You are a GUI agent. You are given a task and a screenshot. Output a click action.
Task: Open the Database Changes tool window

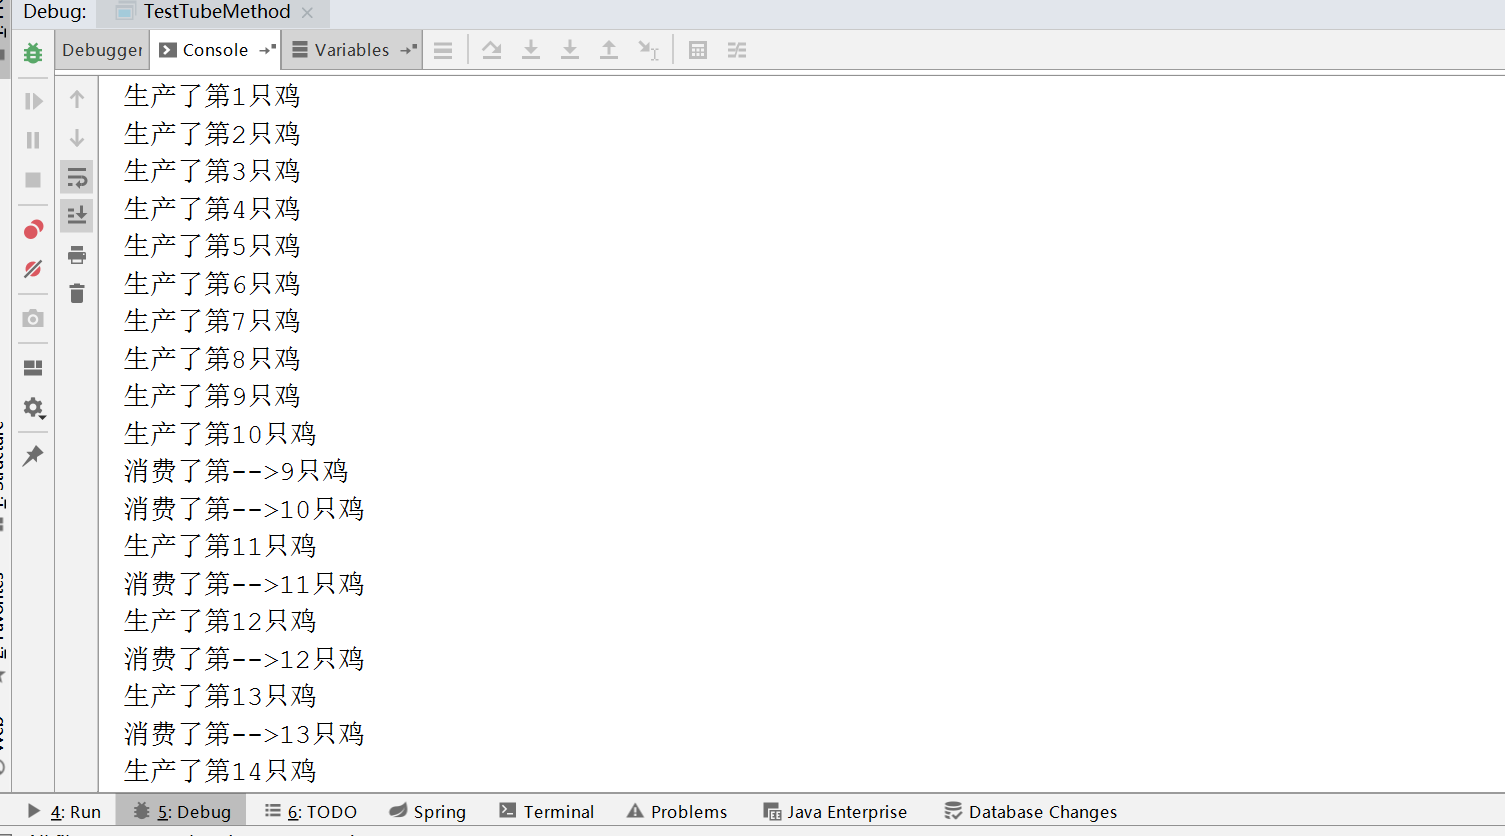[x=1030, y=811]
